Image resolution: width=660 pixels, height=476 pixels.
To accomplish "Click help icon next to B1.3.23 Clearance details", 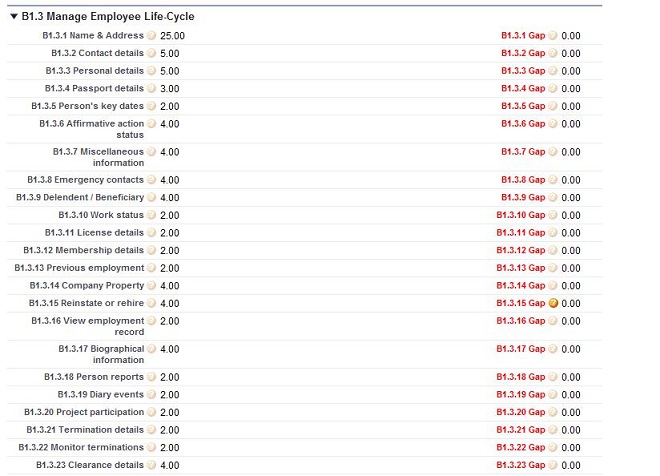I will 152,465.
